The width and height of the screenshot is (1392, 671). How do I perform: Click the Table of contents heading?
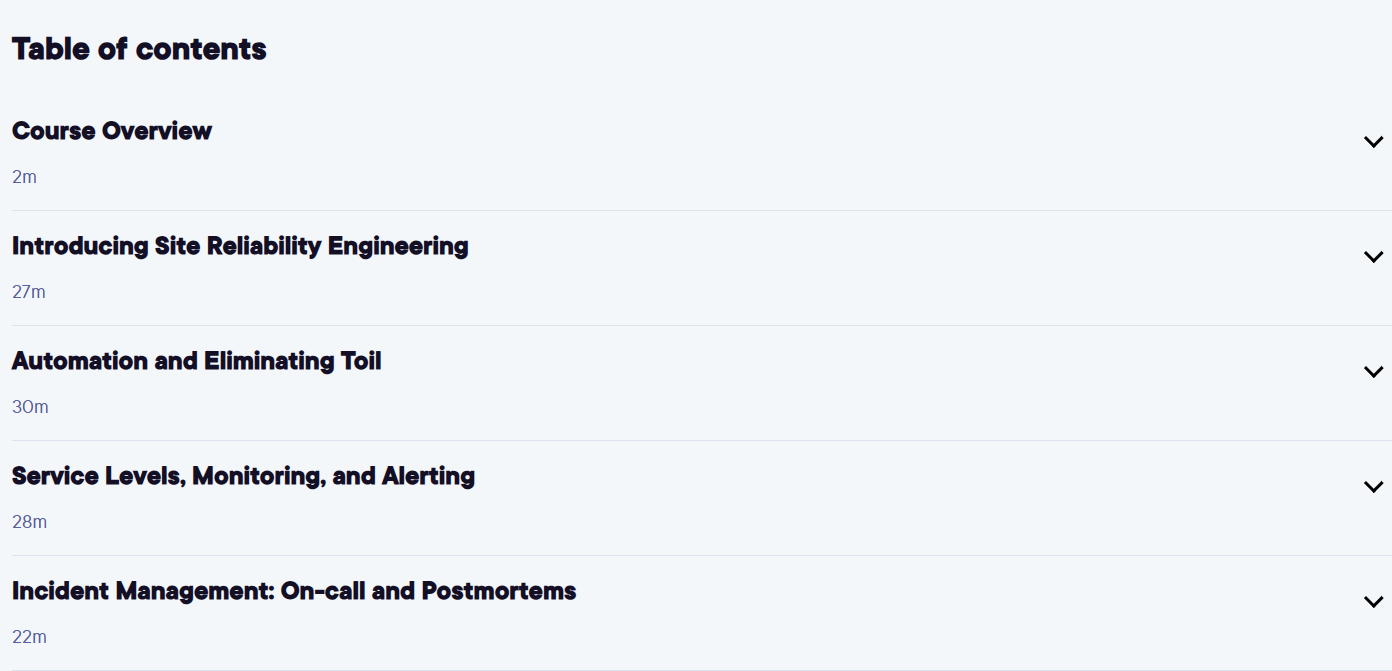pos(139,49)
